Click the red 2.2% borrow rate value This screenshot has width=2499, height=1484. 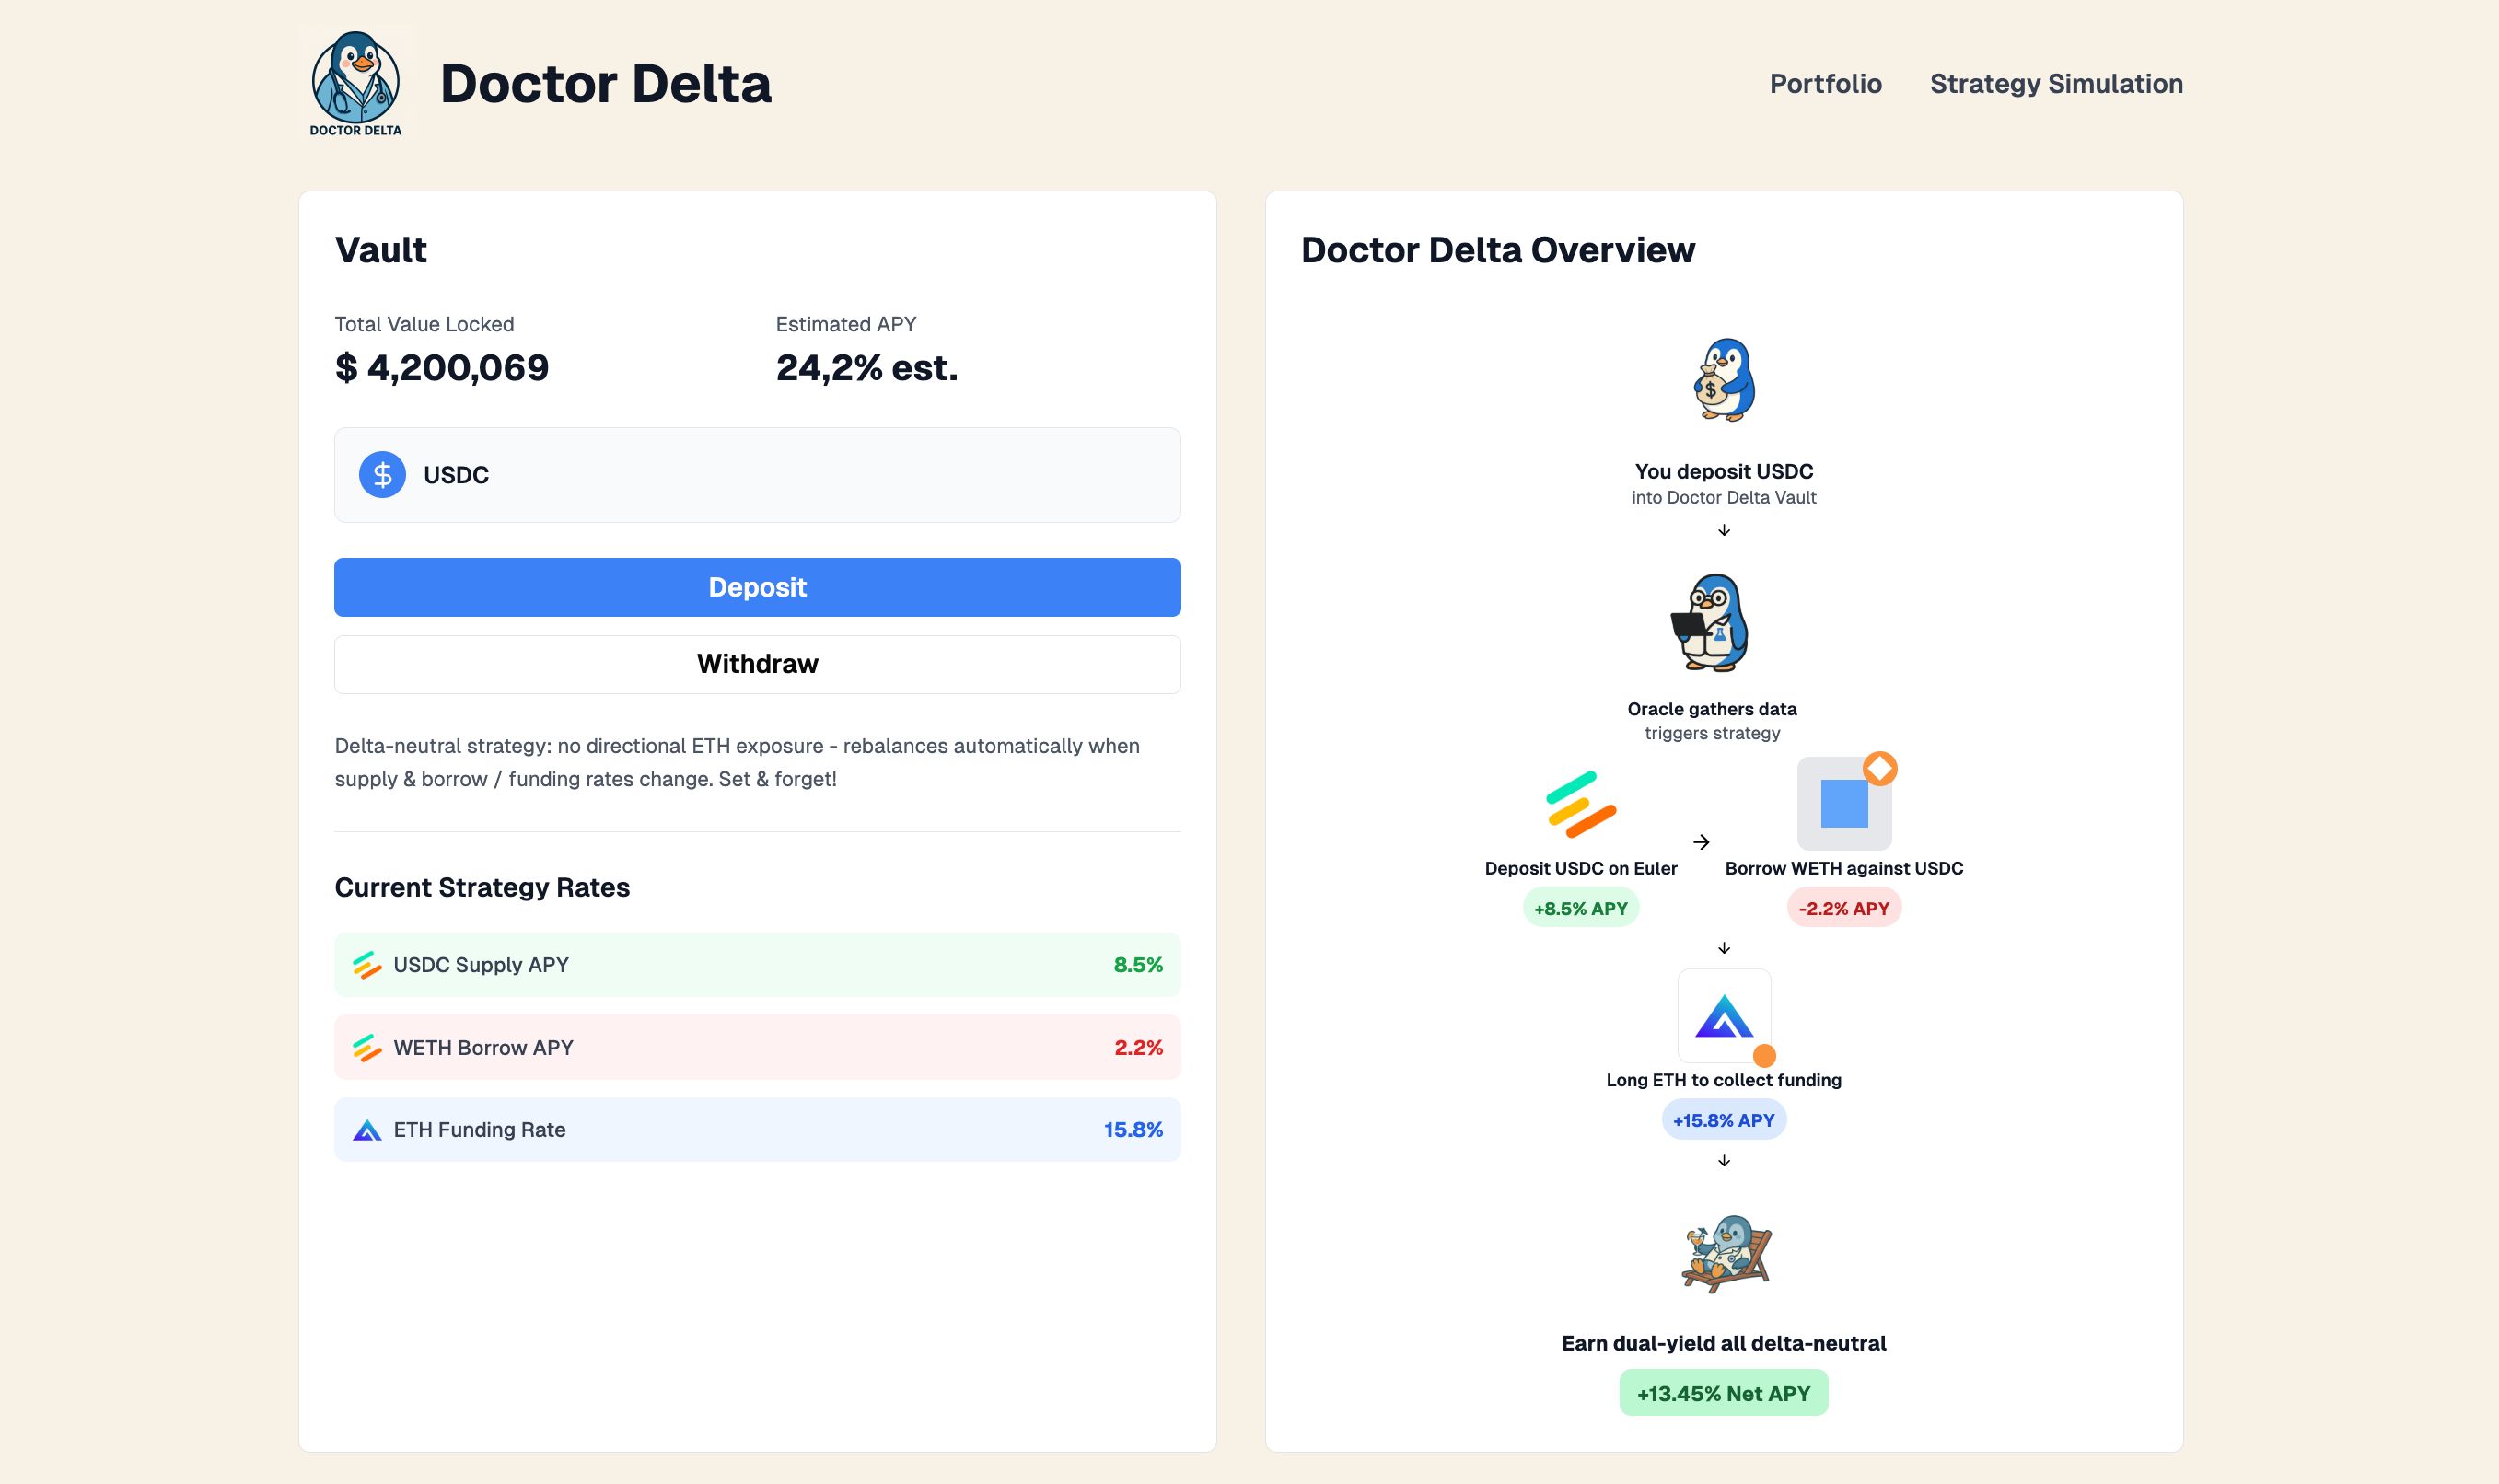1138,1047
